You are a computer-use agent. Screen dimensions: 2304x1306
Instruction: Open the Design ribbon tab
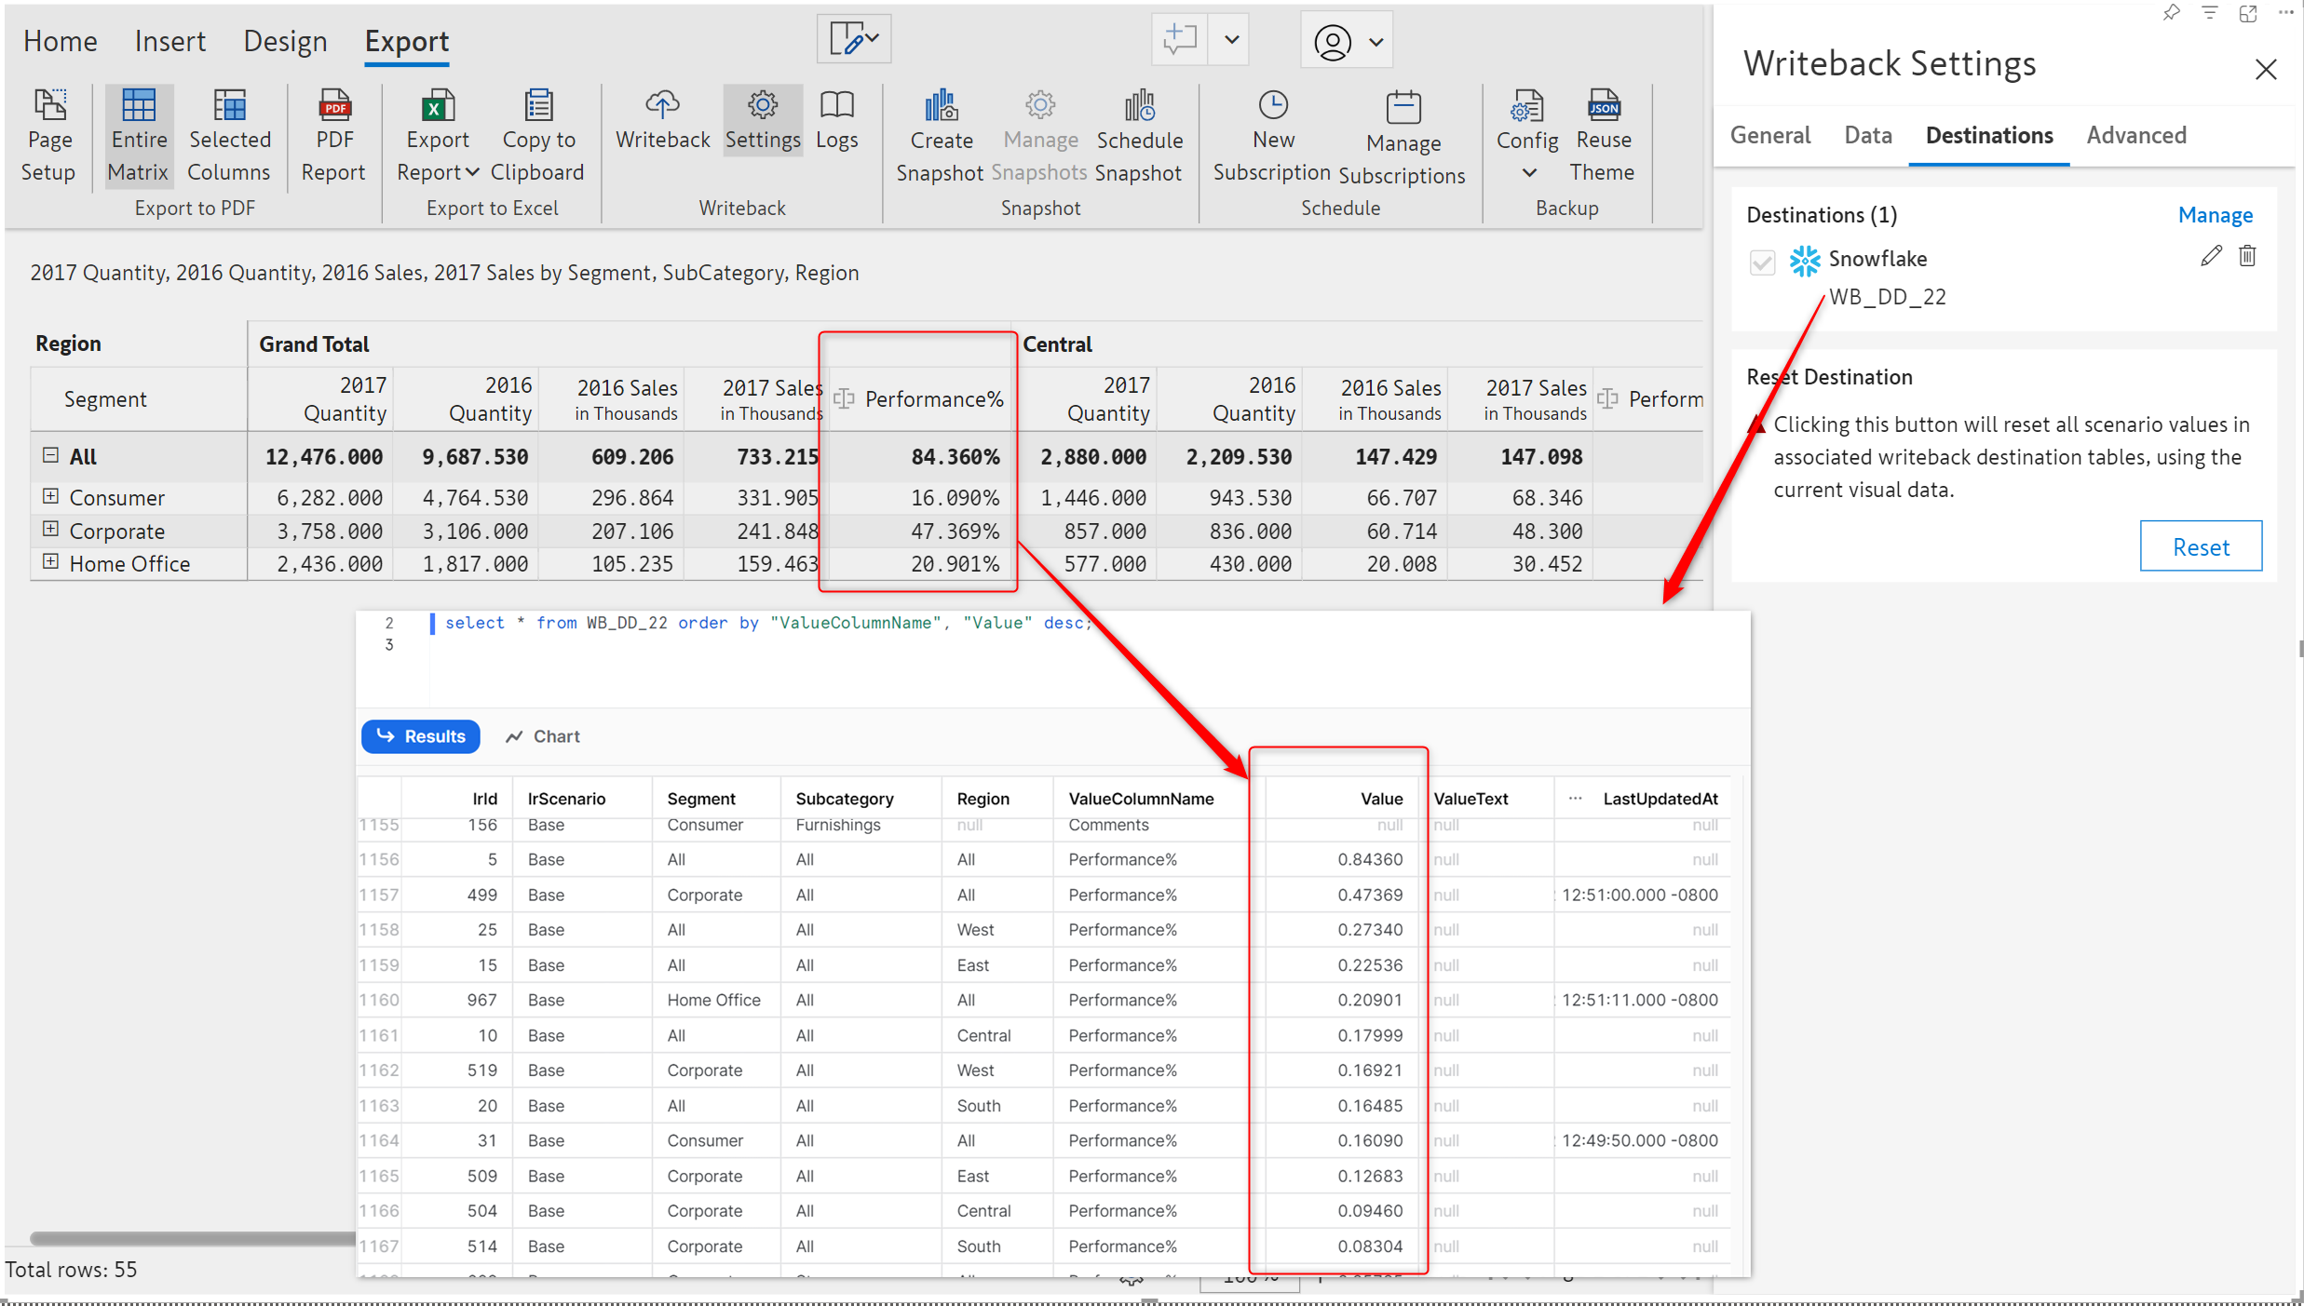285,41
